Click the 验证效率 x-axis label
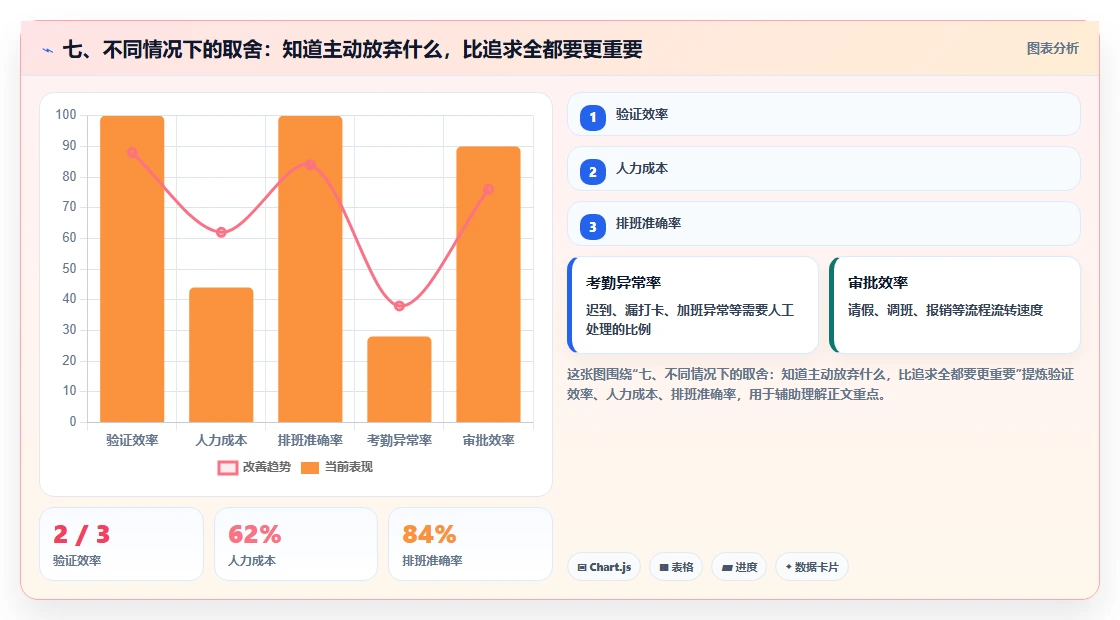 click(132, 441)
